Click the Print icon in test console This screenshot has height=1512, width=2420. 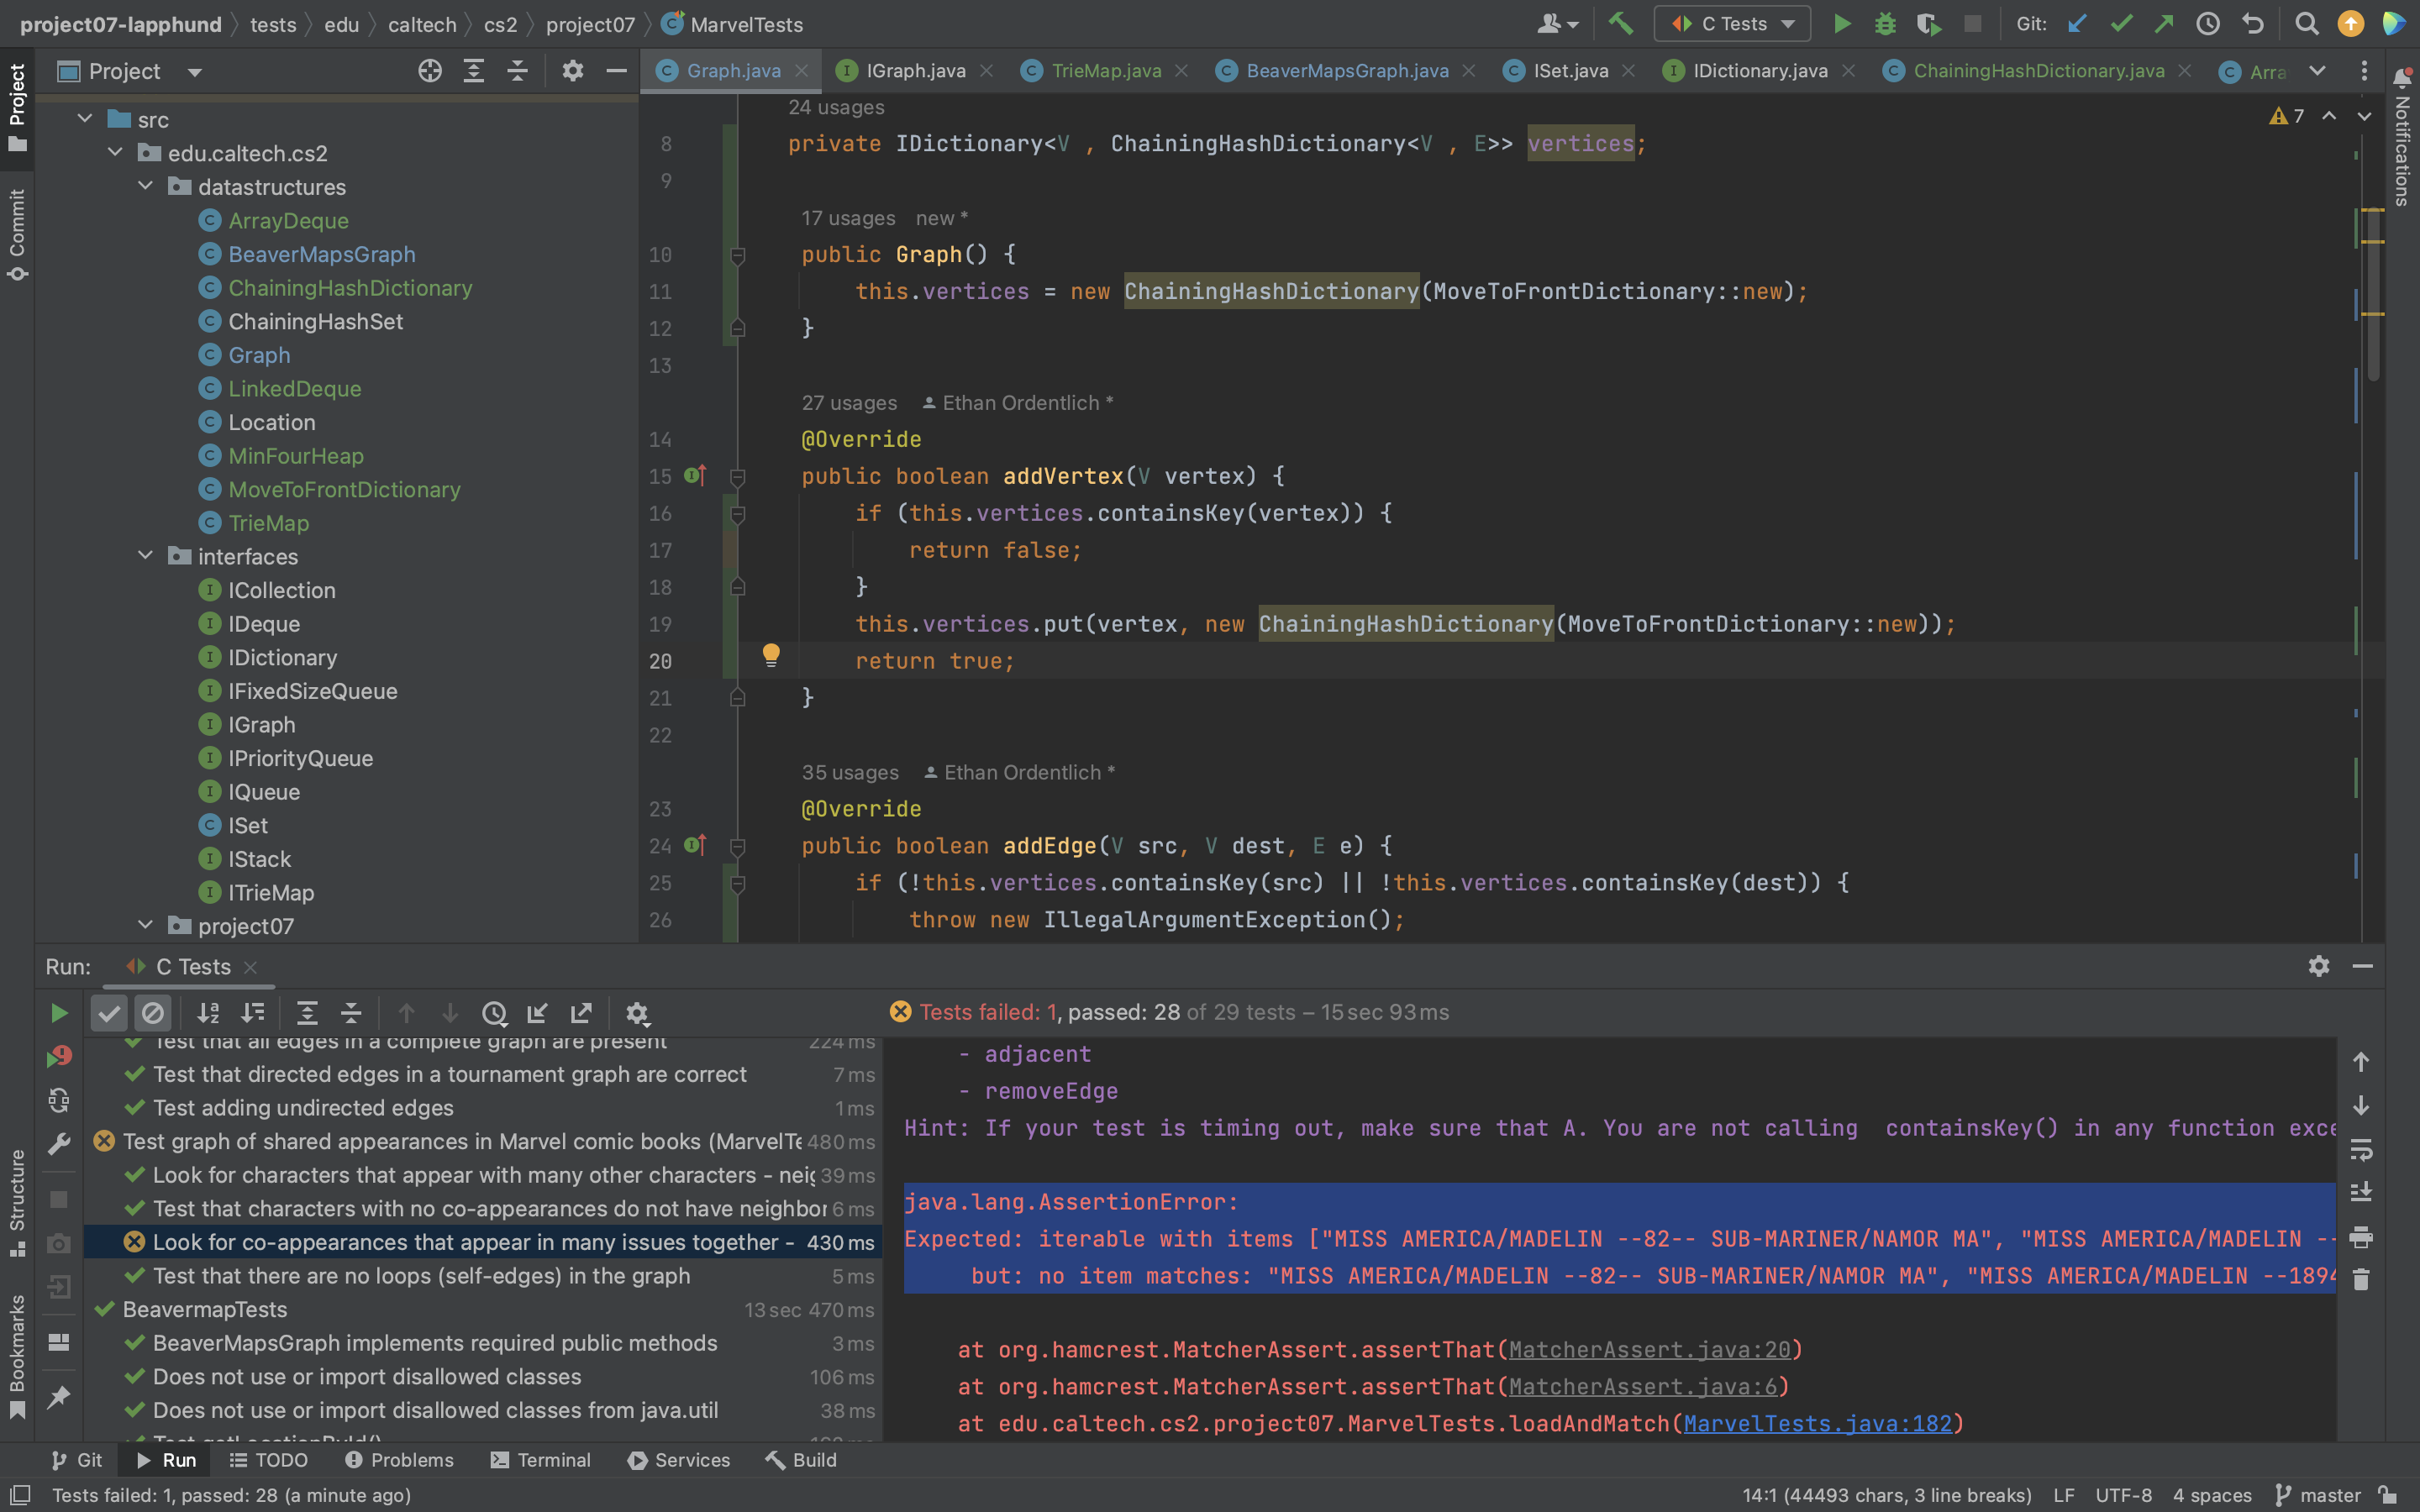[x=2361, y=1237]
